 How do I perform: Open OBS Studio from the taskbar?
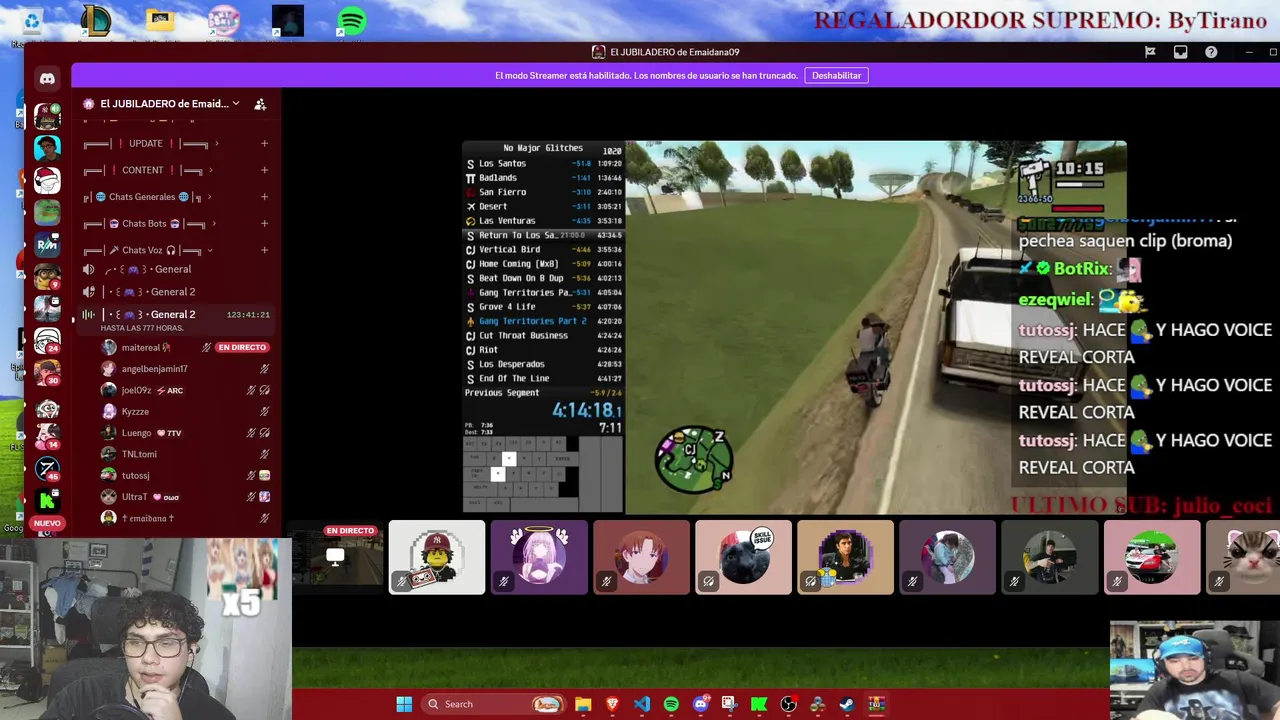click(x=789, y=704)
